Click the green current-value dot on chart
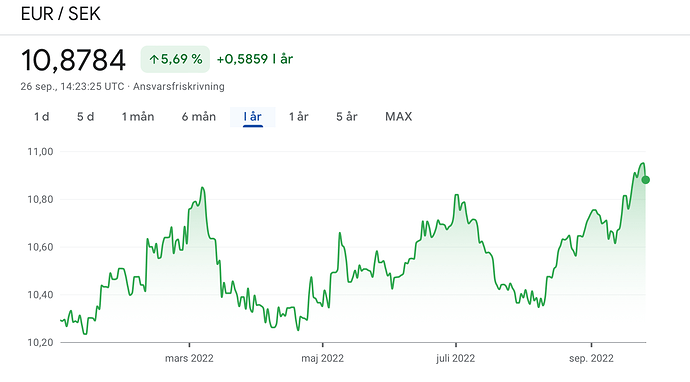 (646, 180)
